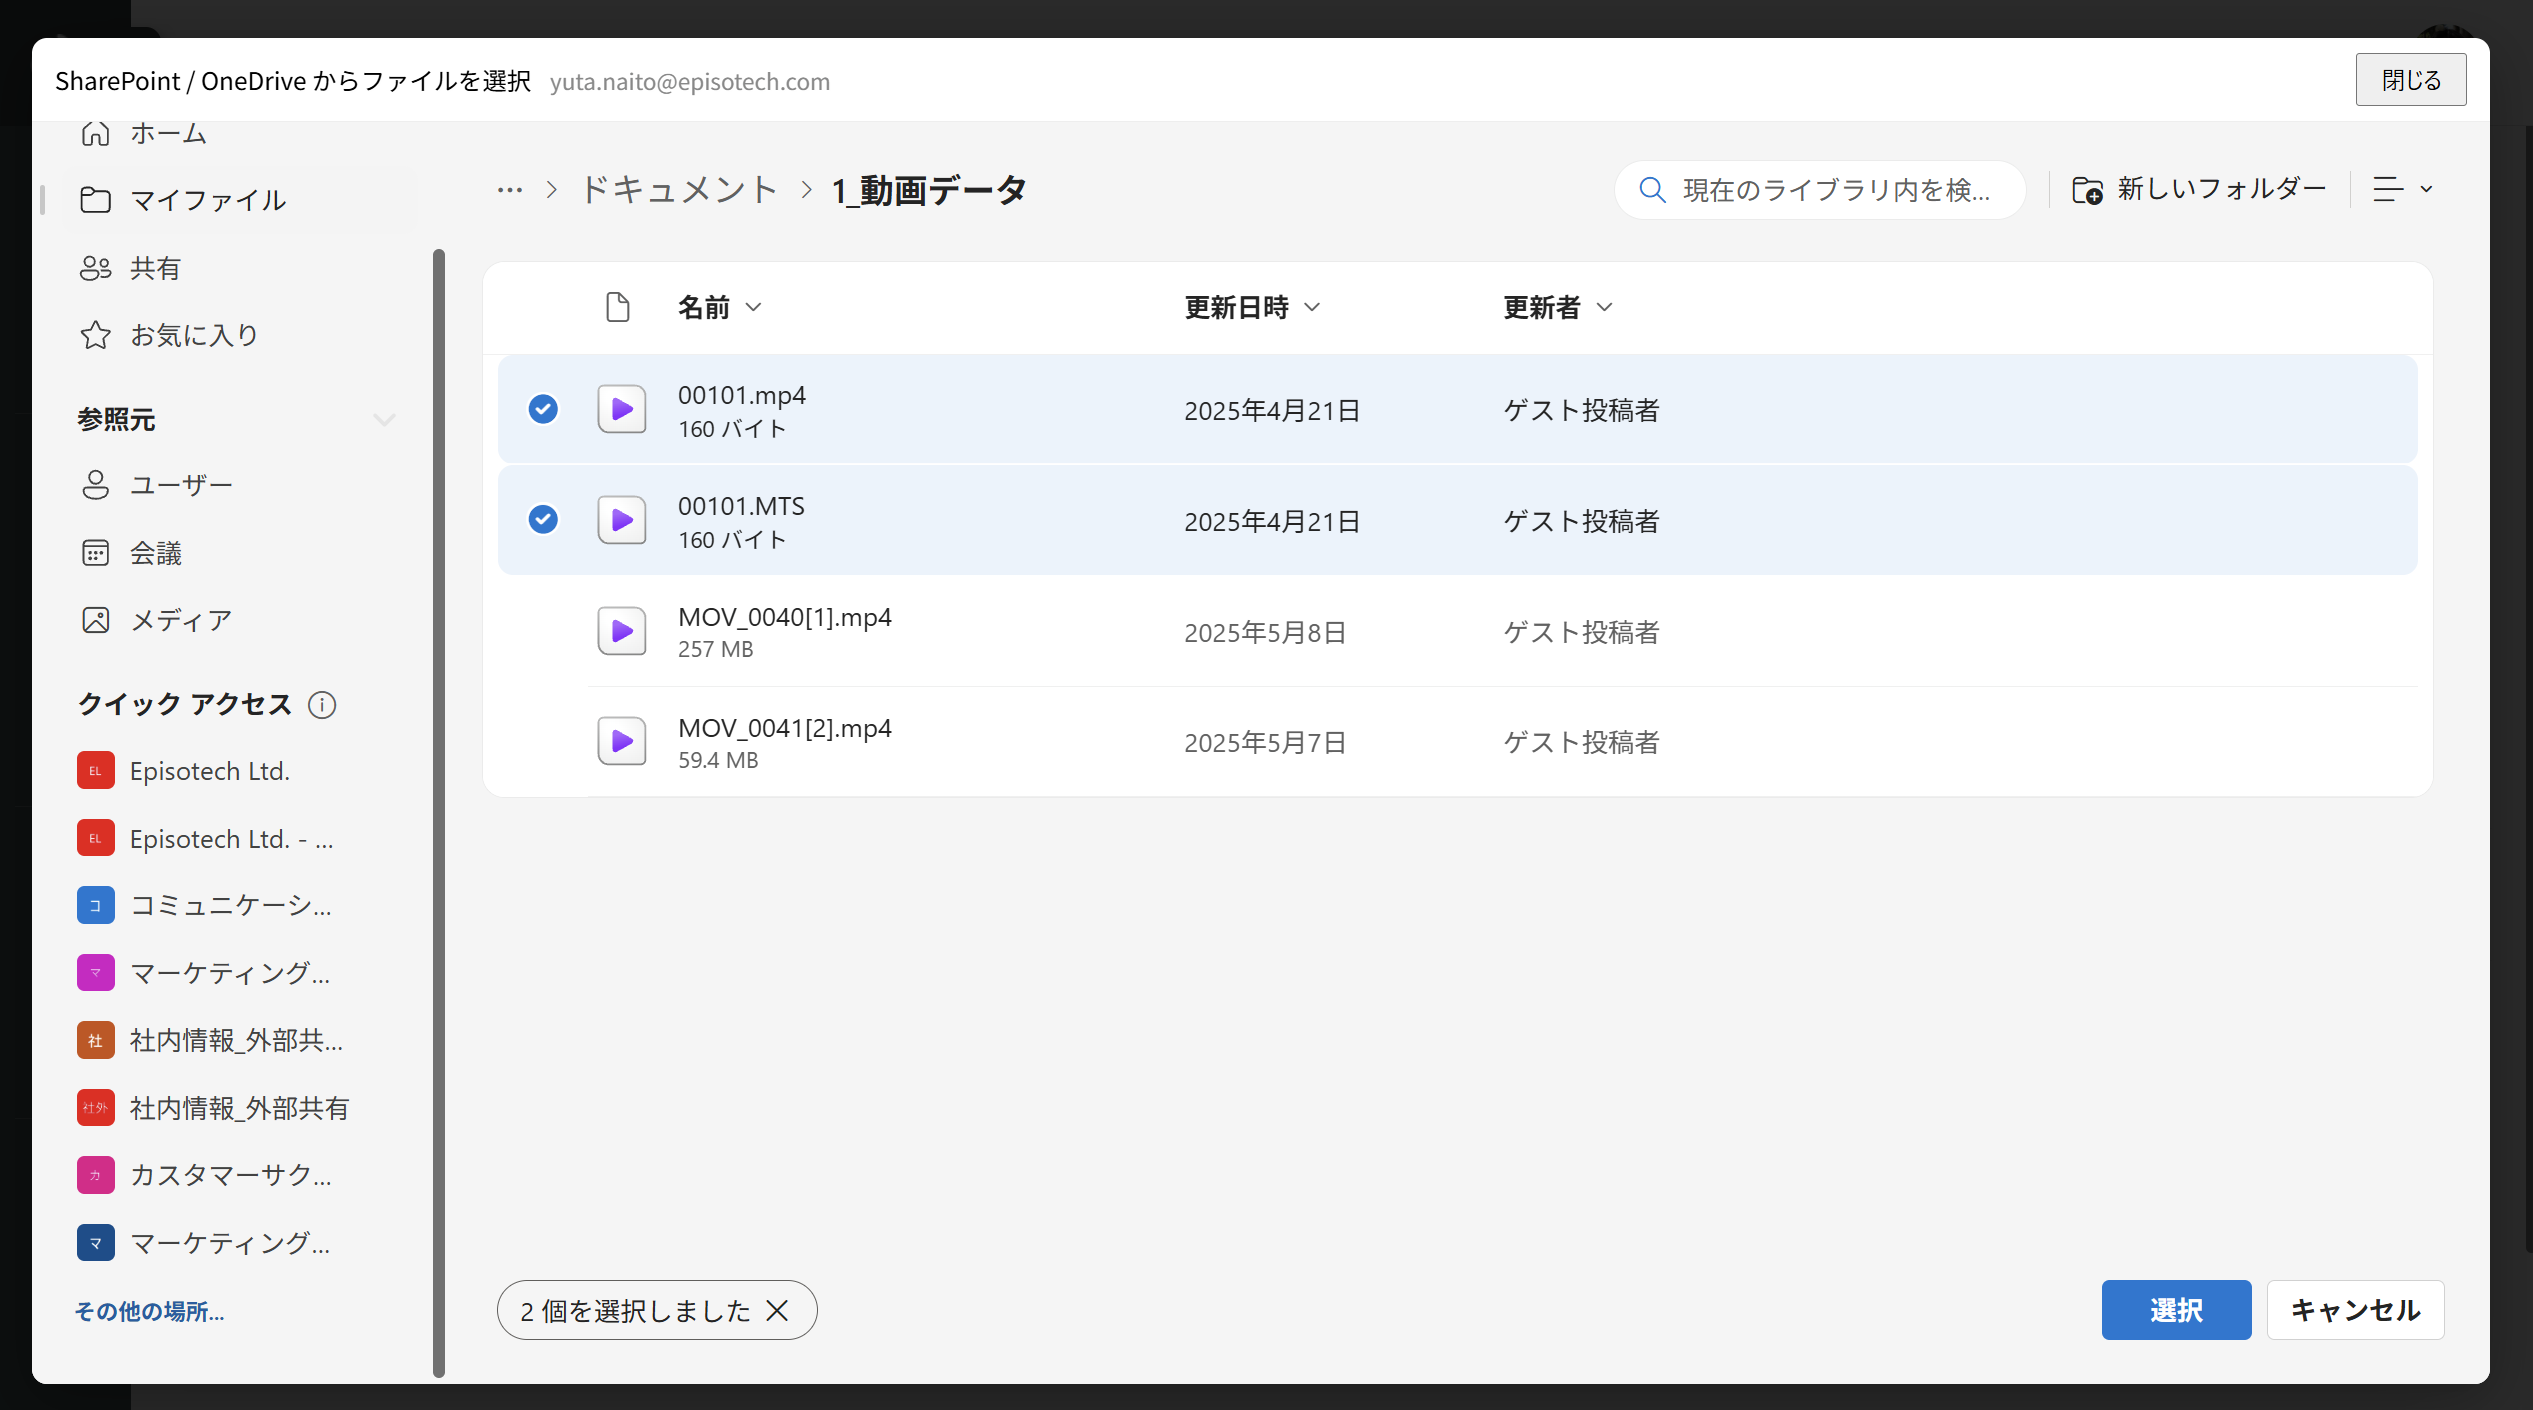Viewport: 2533px width, 1410px height.
Task: Browse by ユーザー
Action: pos(182,485)
